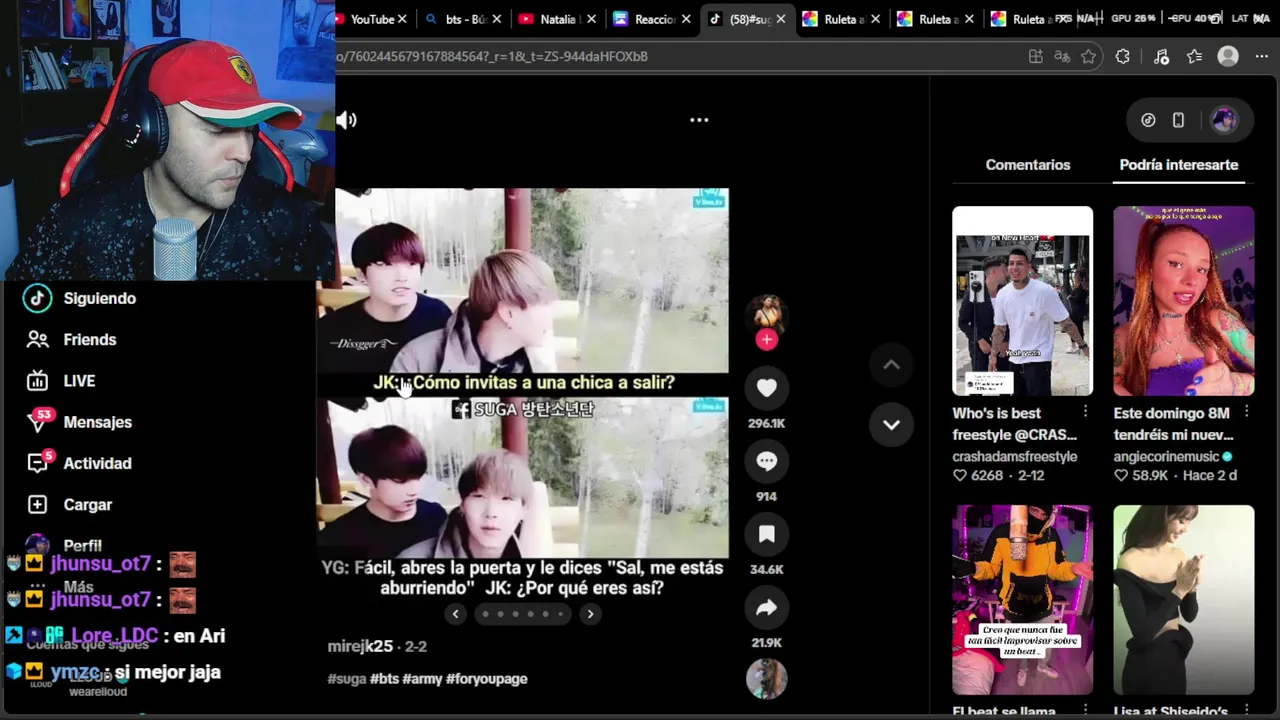The height and width of the screenshot is (720, 1280).
Task: Click the Cargar plus icon
Action: 37,505
